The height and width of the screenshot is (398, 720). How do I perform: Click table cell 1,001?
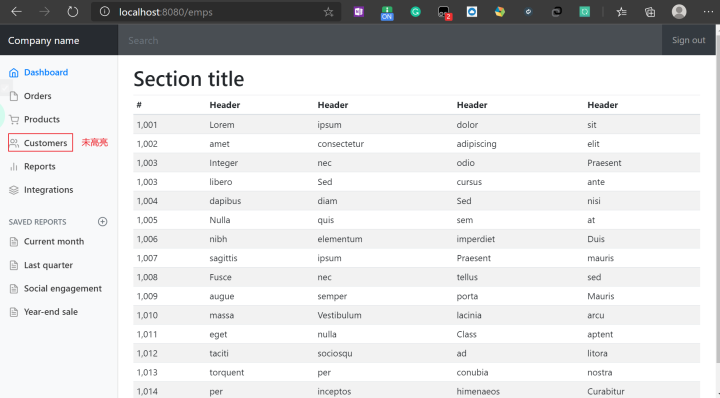pyautogui.click(x=147, y=125)
